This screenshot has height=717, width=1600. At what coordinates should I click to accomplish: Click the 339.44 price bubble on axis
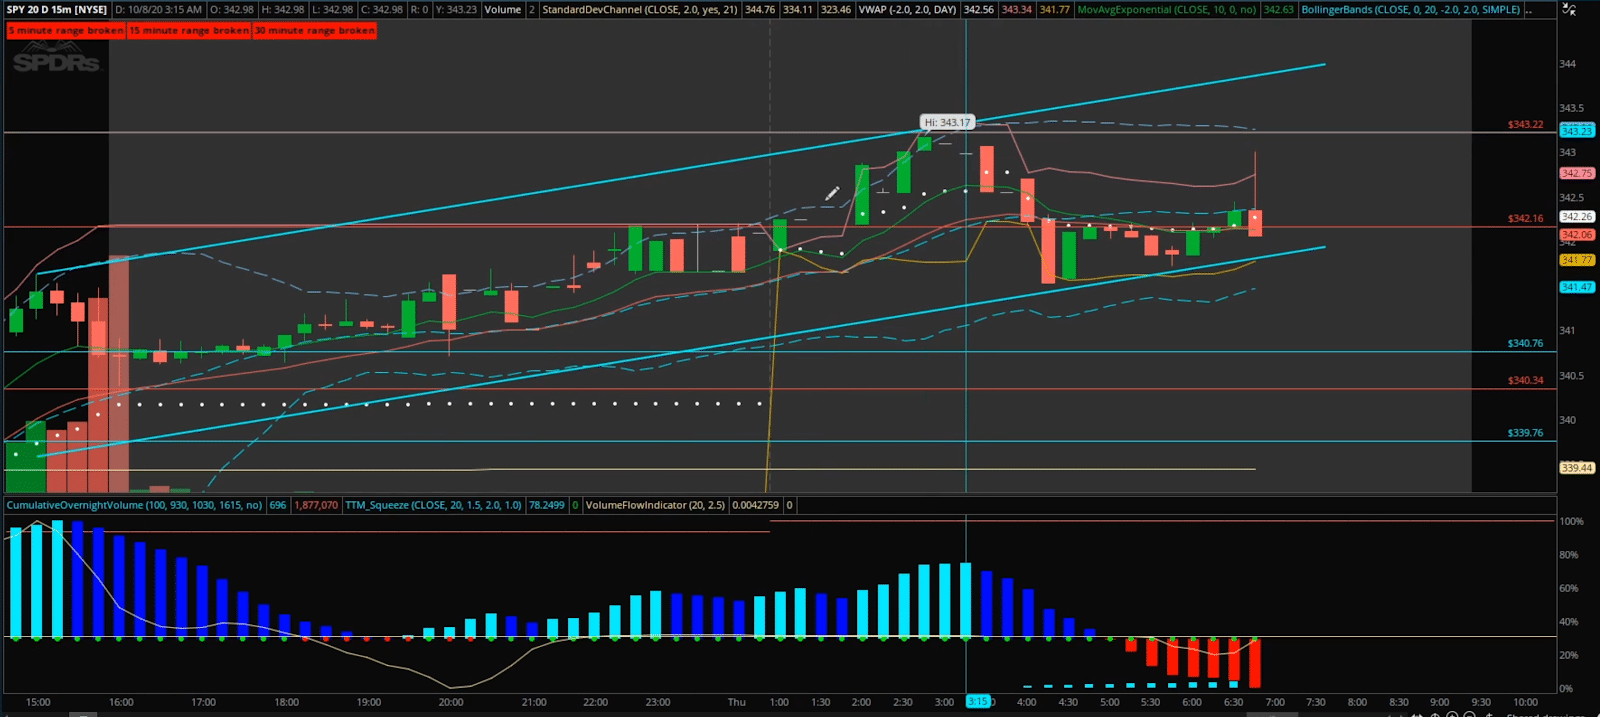pyautogui.click(x=1577, y=467)
